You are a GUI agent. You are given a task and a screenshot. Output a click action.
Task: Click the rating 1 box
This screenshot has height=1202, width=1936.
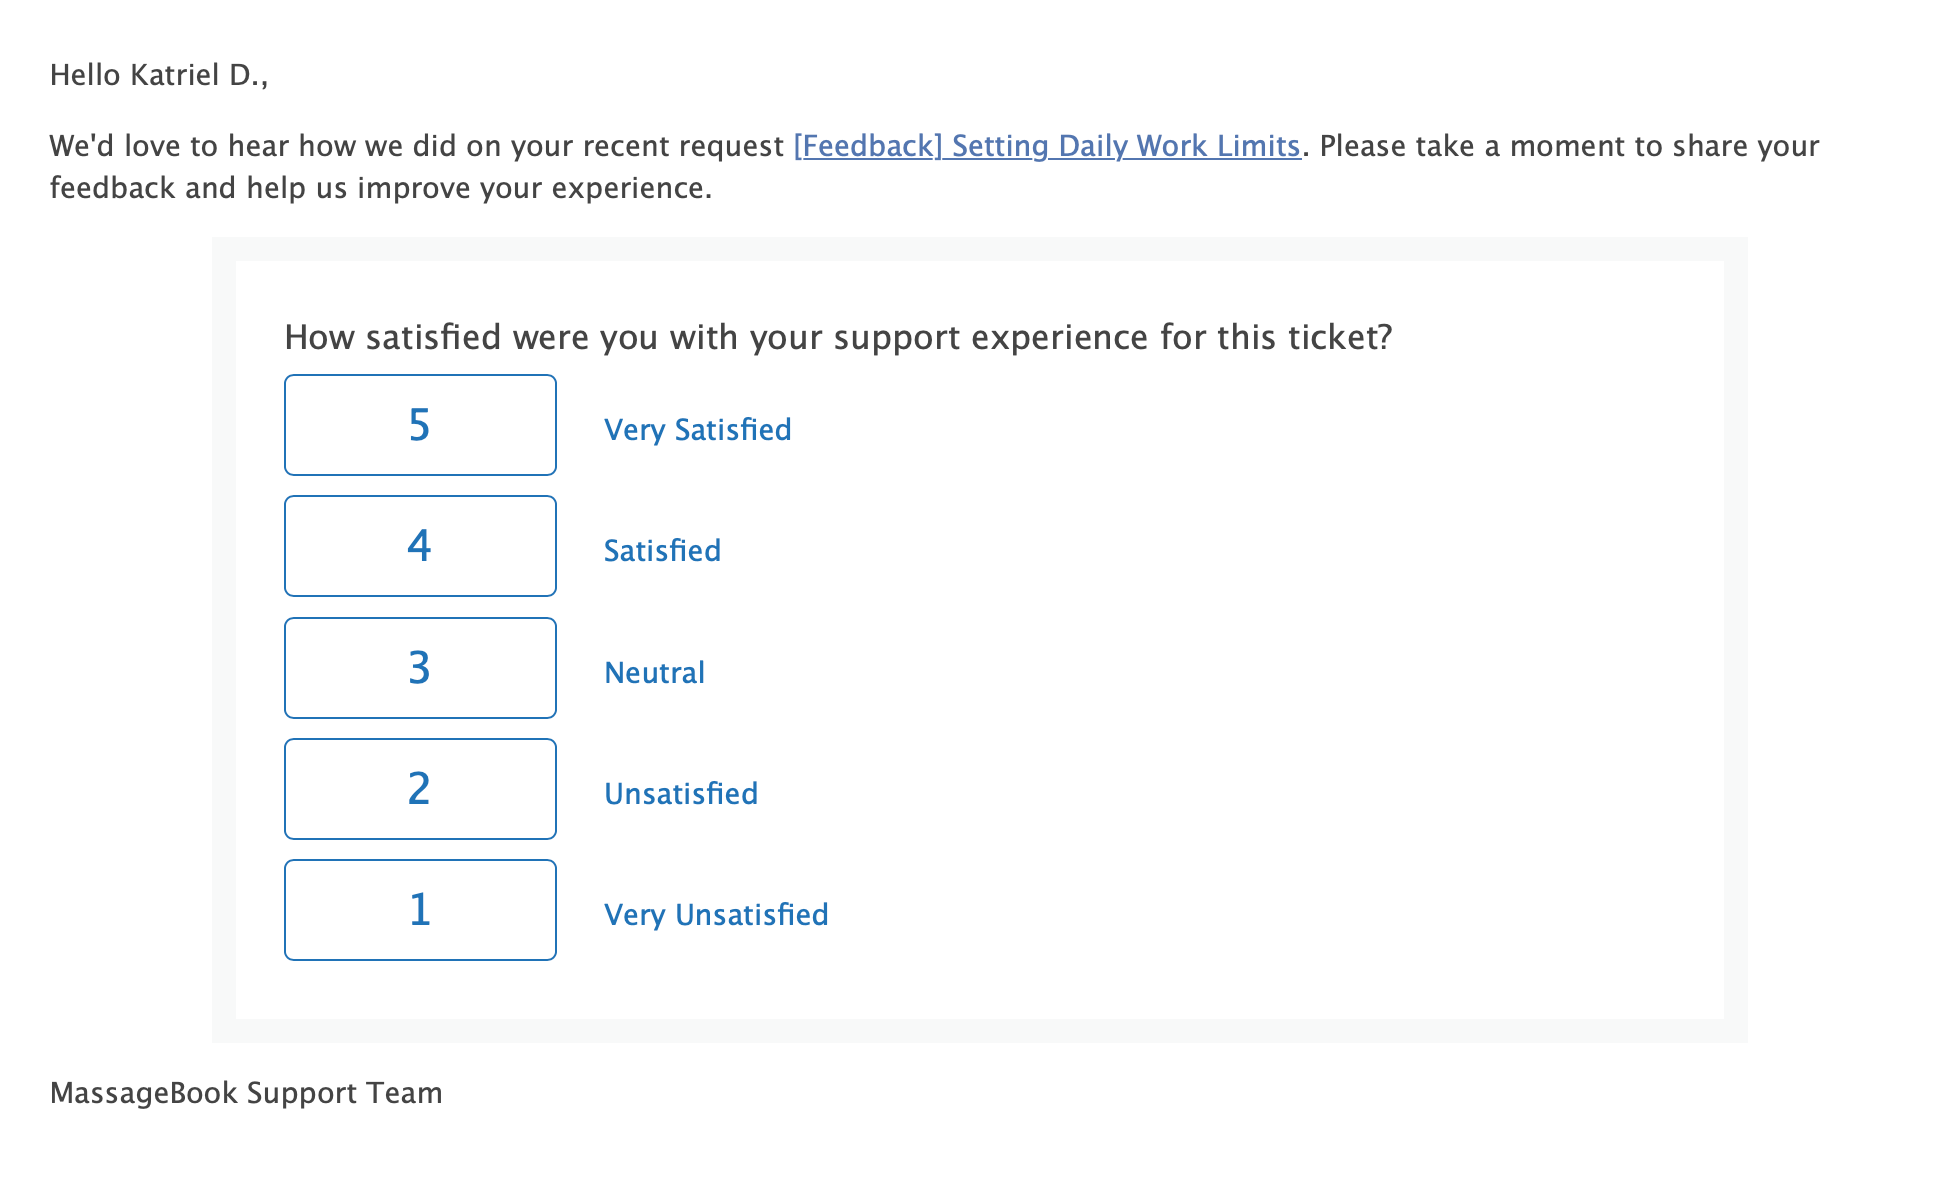420,910
